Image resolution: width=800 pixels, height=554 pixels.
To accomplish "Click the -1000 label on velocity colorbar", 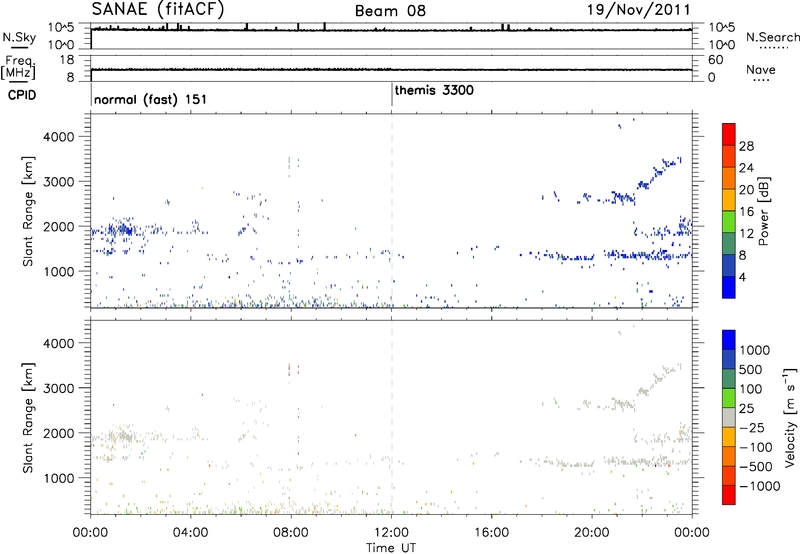I will click(x=760, y=486).
